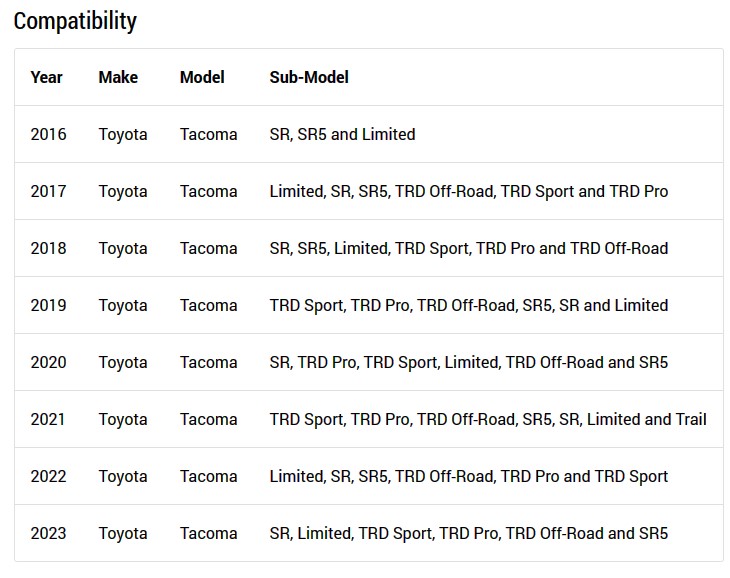Select the Make column header
The image size is (730, 578).
click(x=118, y=77)
